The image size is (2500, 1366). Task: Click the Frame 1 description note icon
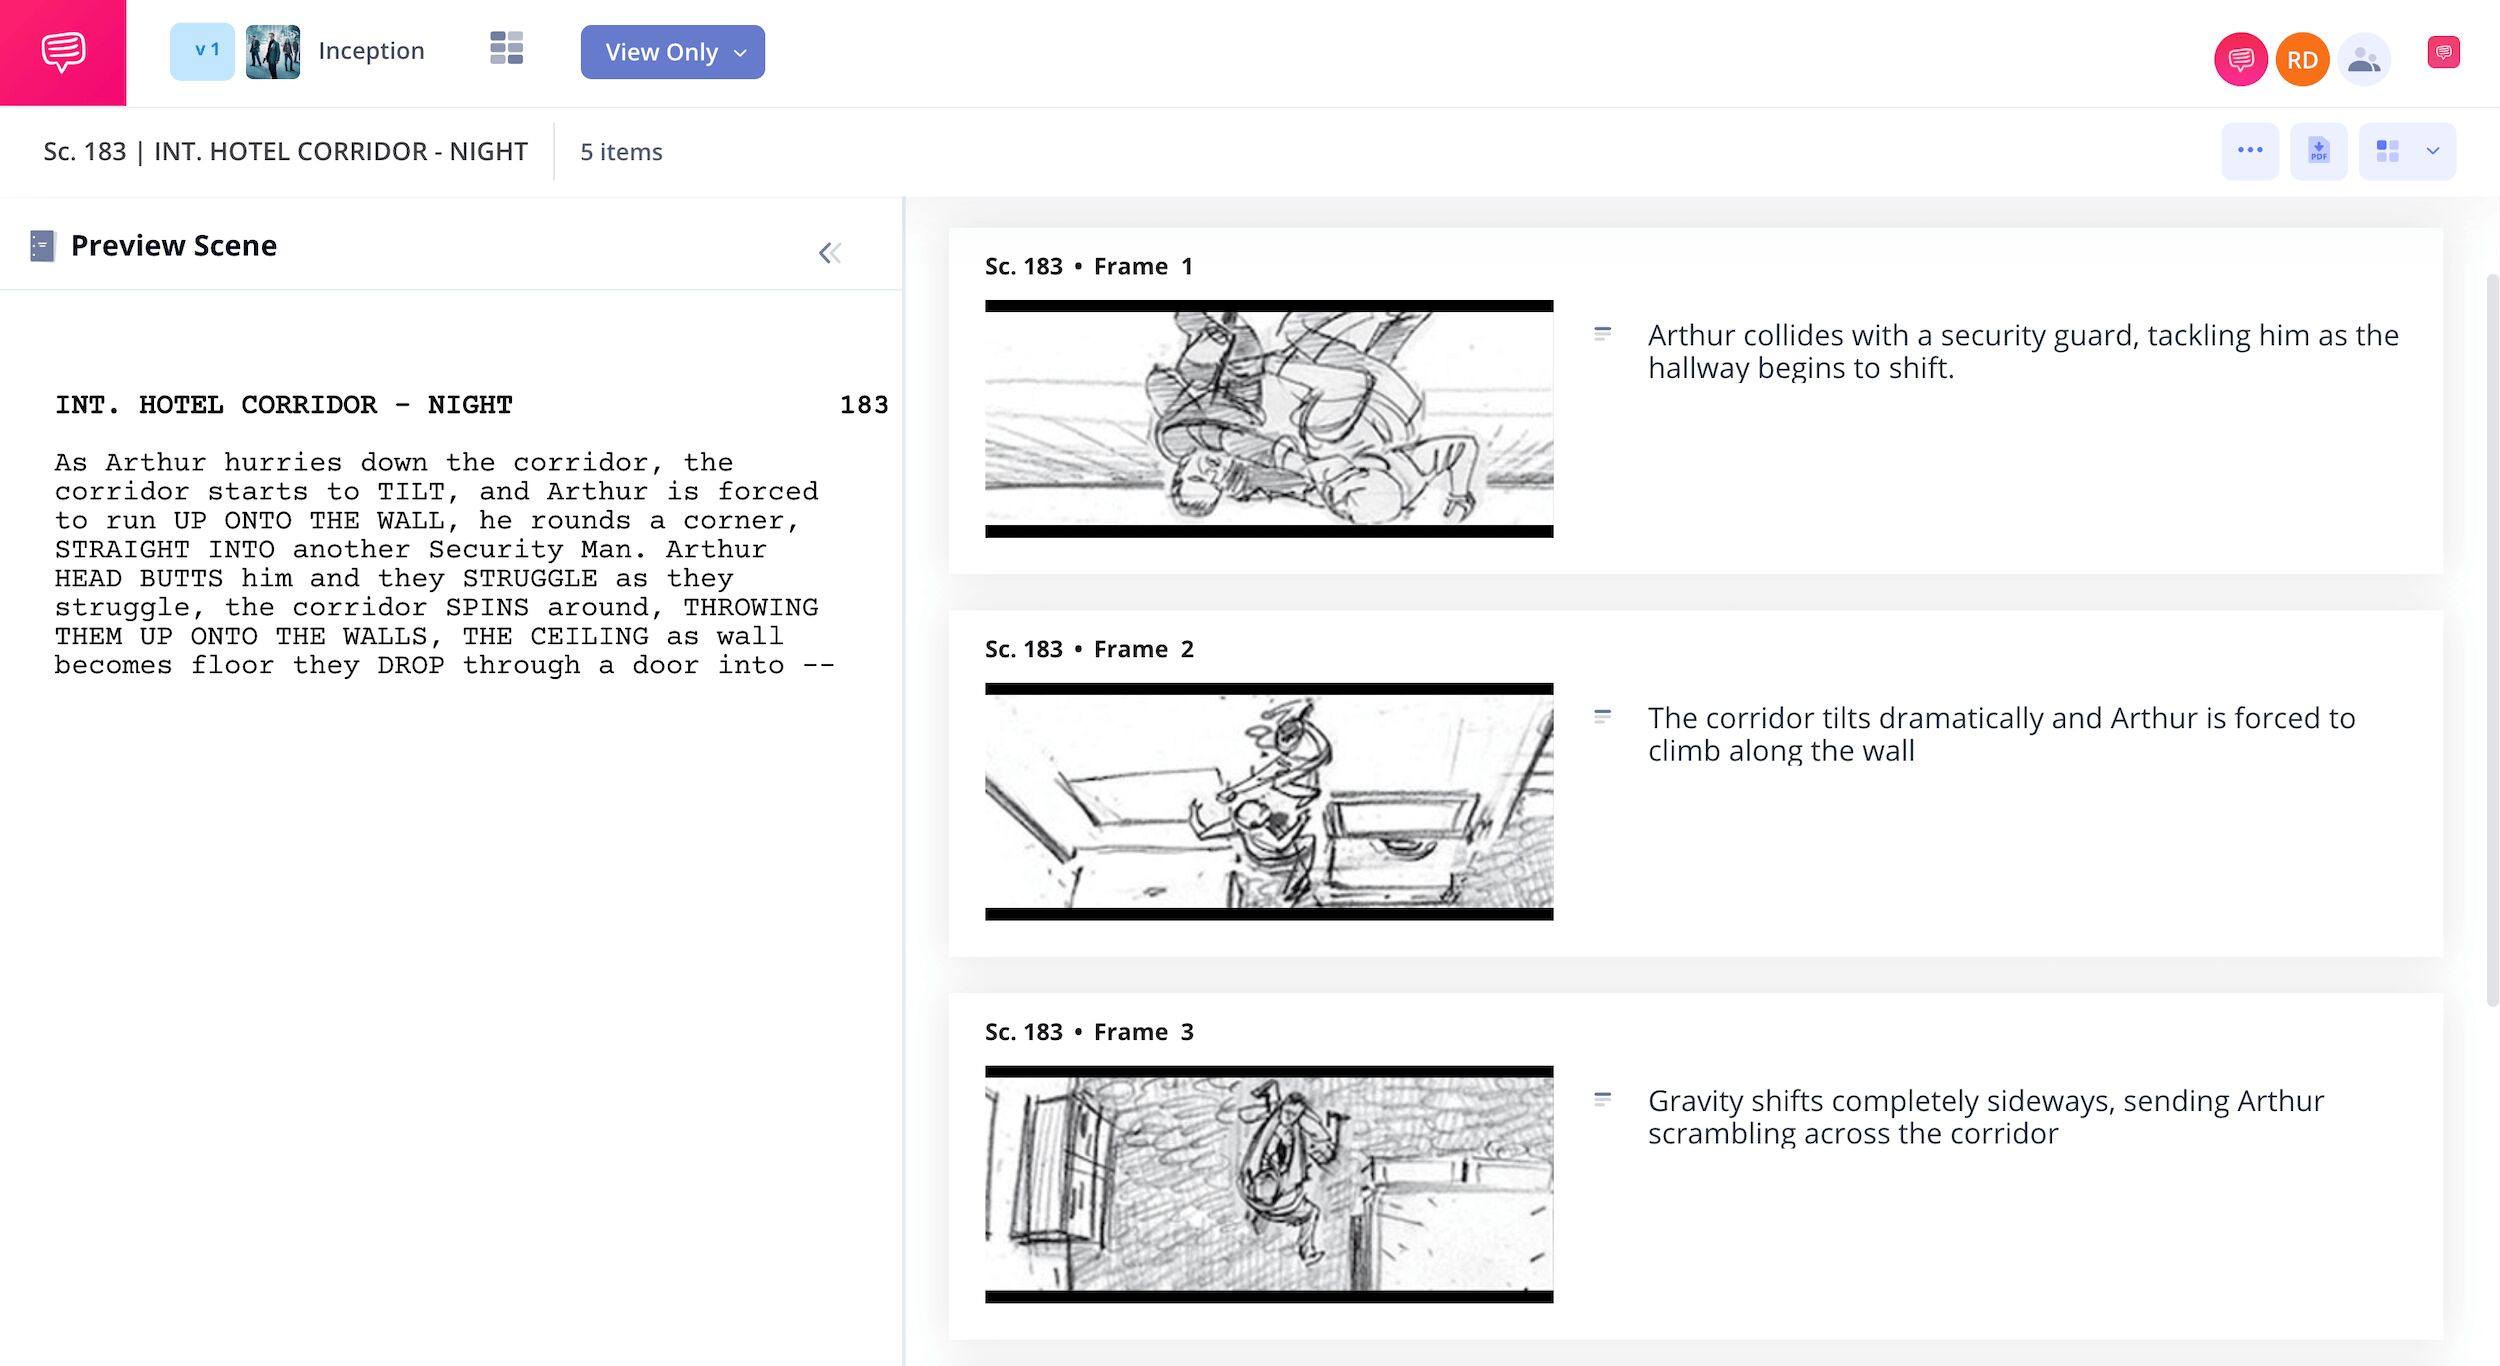(x=1602, y=334)
